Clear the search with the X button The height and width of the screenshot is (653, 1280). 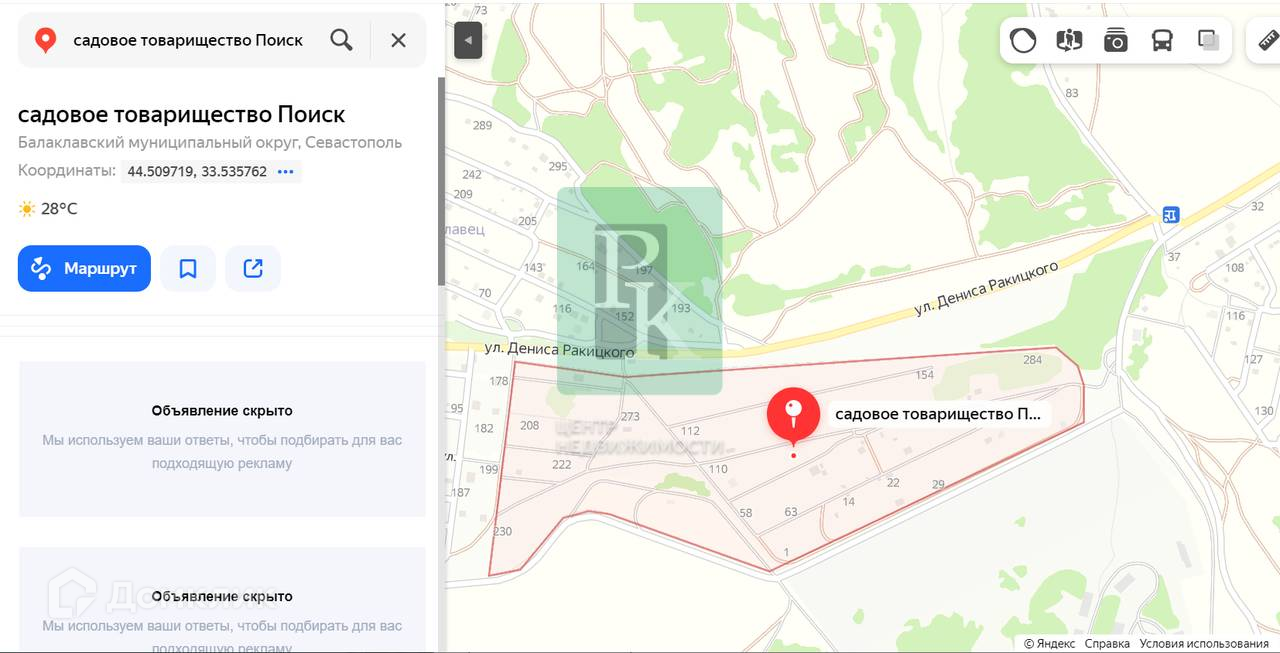coord(398,40)
